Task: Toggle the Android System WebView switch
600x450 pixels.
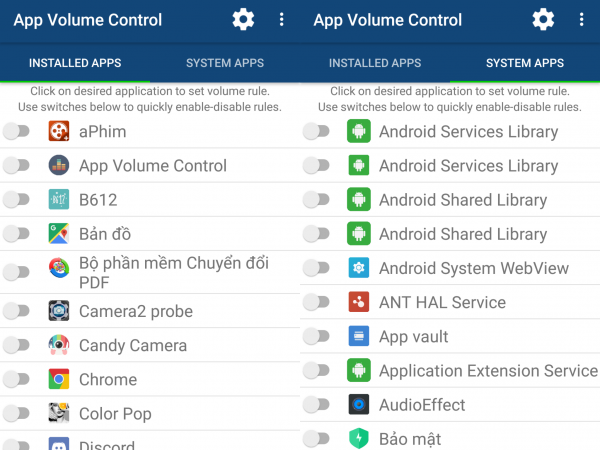Action: coord(316,268)
